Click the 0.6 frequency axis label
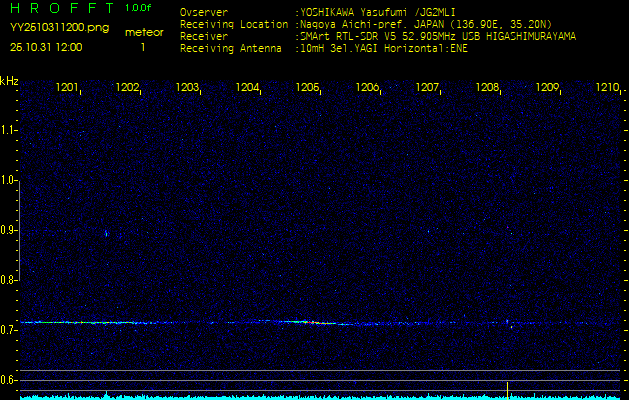The height and width of the screenshot is (400, 629). click(9, 380)
